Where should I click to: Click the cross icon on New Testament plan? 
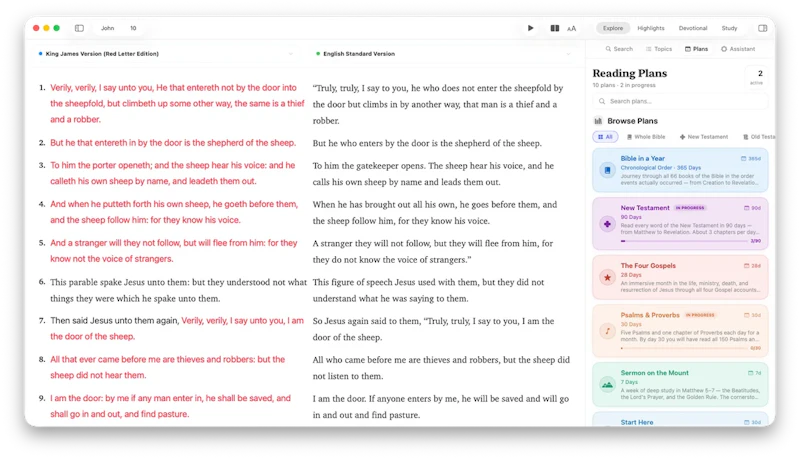click(x=607, y=224)
